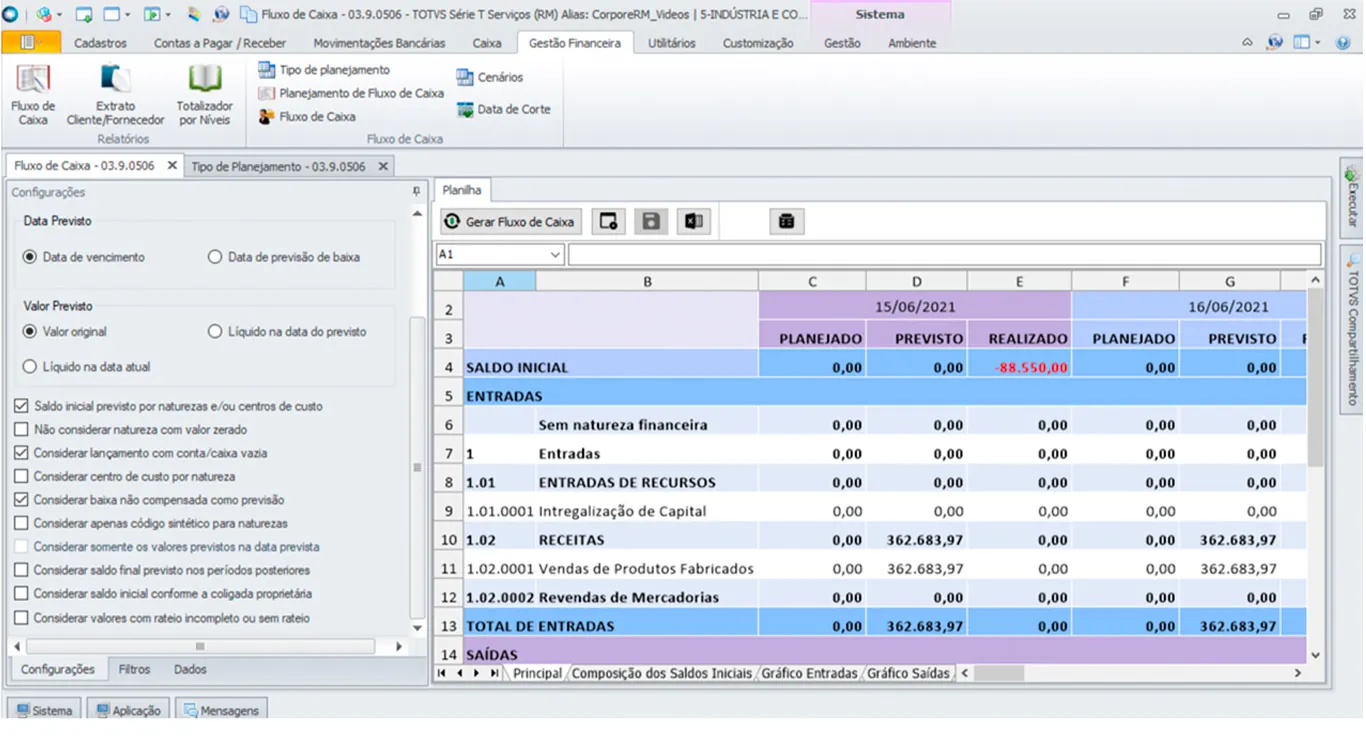Uncheck Considerar baixa não compensada como previsão
The height and width of the screenshot is (756, 1366).
[x=21, y=500]
